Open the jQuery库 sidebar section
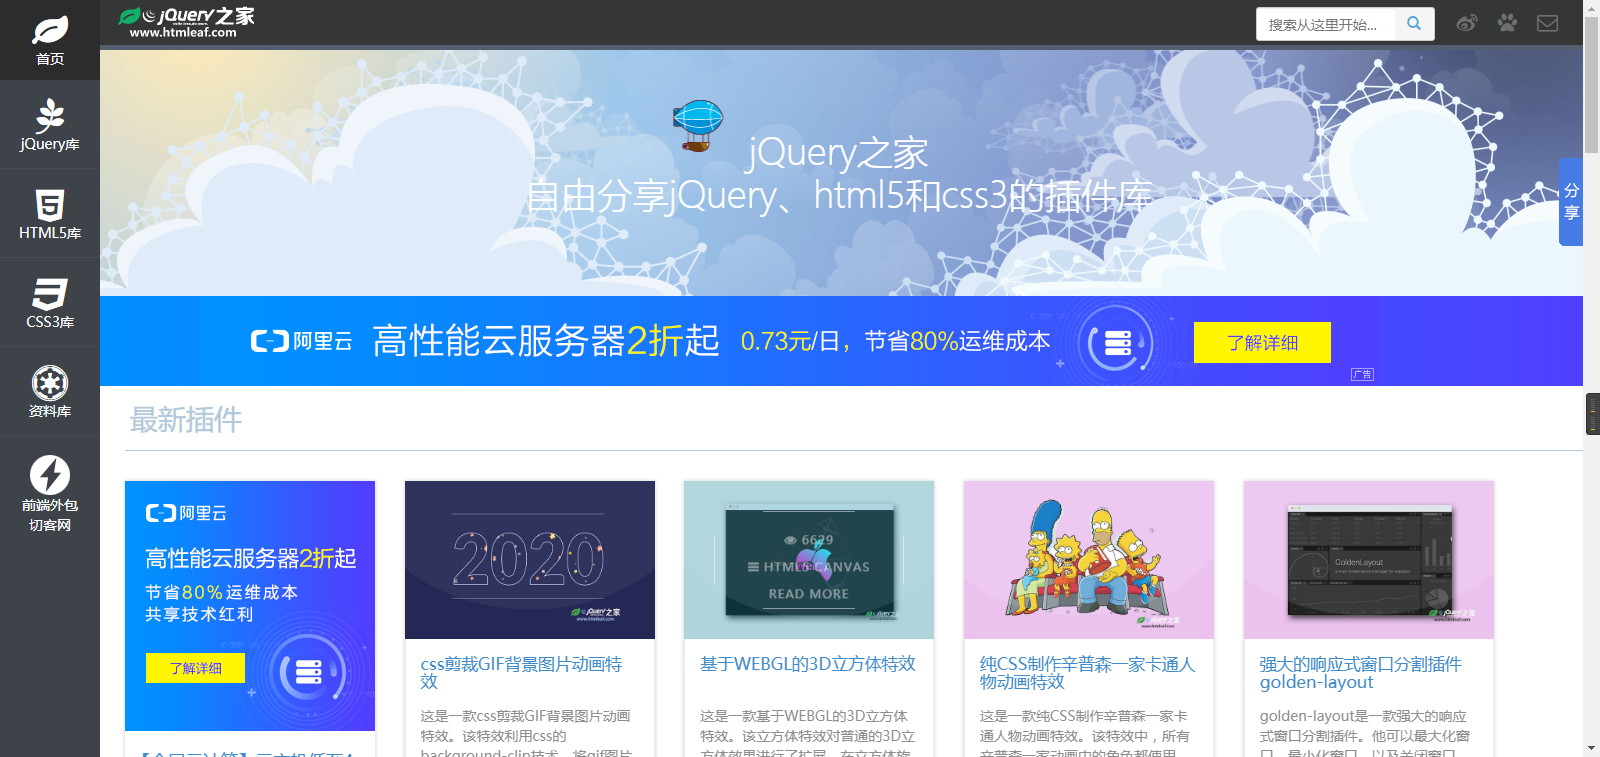1600x757 pixels. [50, 125]
